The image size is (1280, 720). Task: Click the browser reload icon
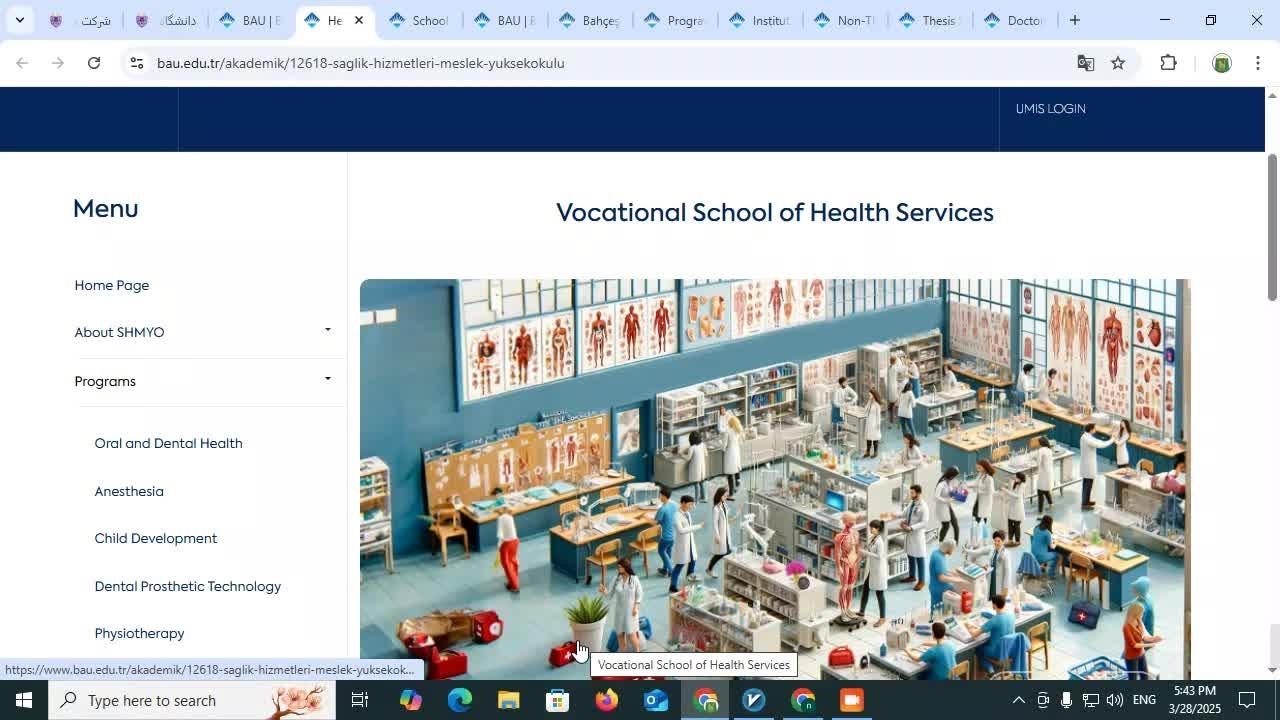point(94,63)
